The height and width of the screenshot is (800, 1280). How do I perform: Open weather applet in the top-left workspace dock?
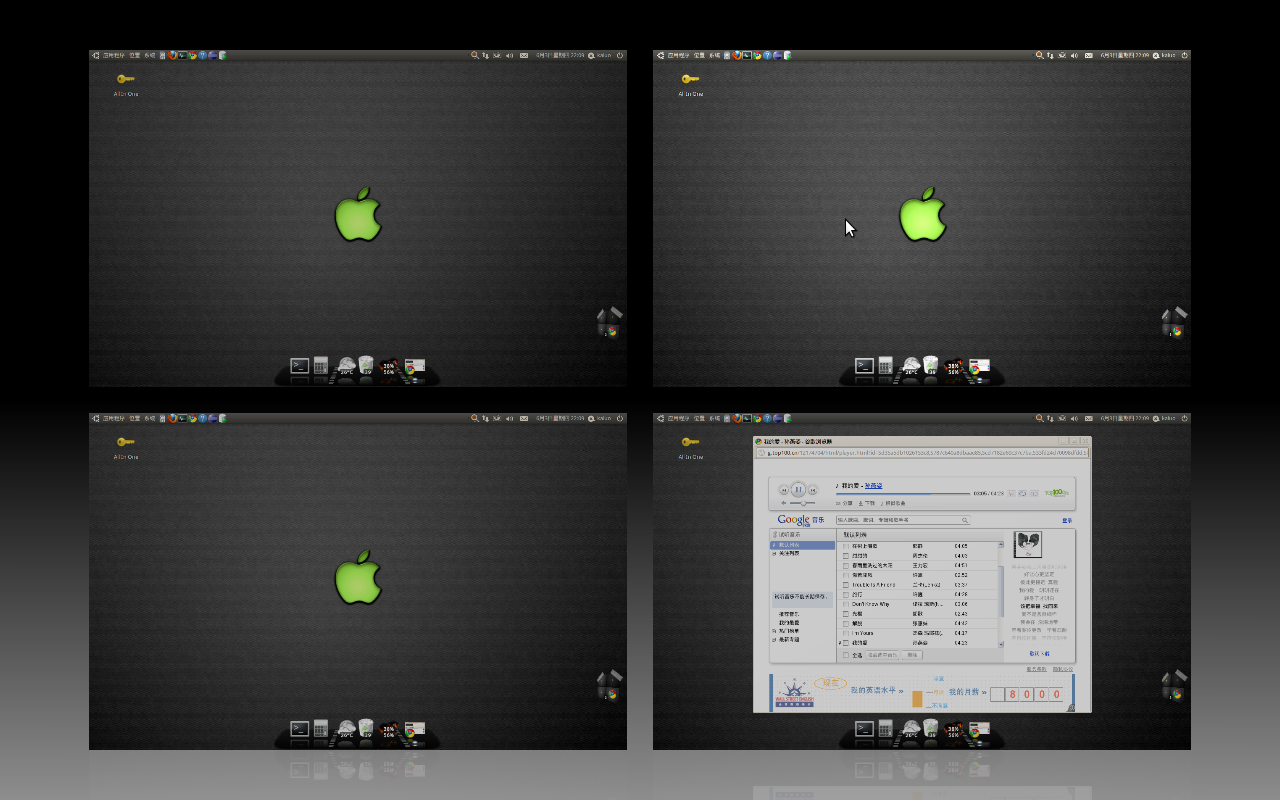(346, 366)
